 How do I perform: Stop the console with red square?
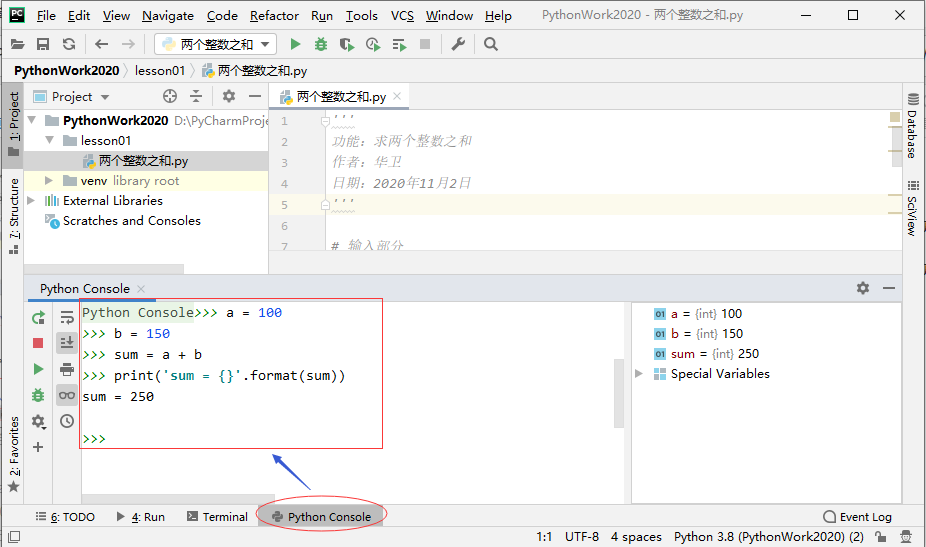[x=38, y=343]
